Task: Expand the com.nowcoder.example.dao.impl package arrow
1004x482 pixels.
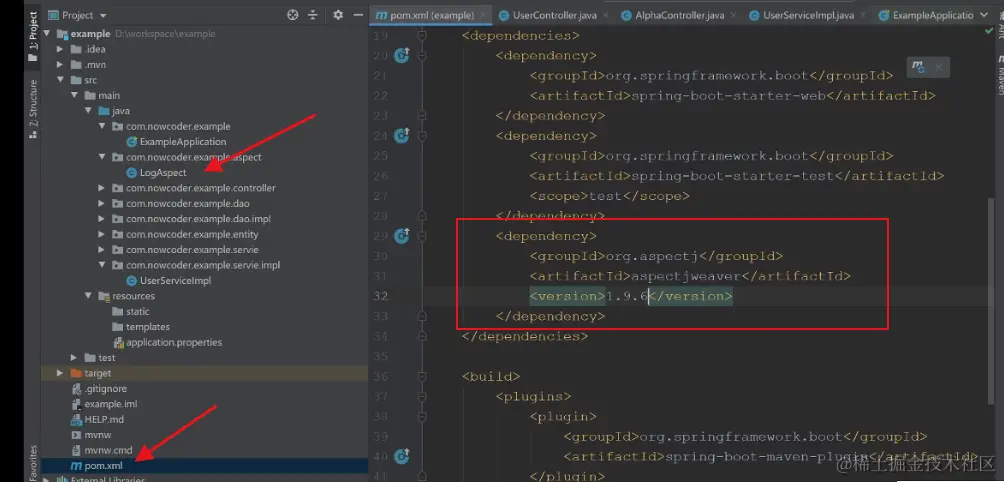Action: tap(102, 219)
